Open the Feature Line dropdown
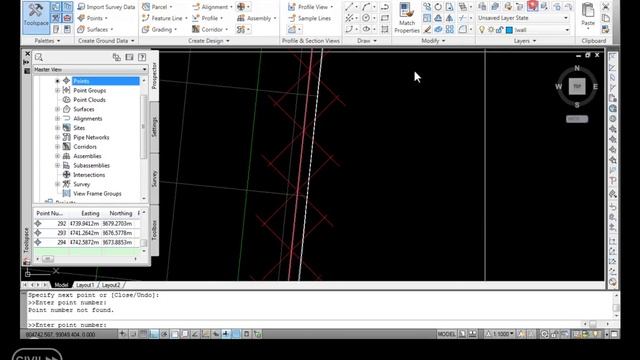 pyautogui.click(x=164, y=18)
